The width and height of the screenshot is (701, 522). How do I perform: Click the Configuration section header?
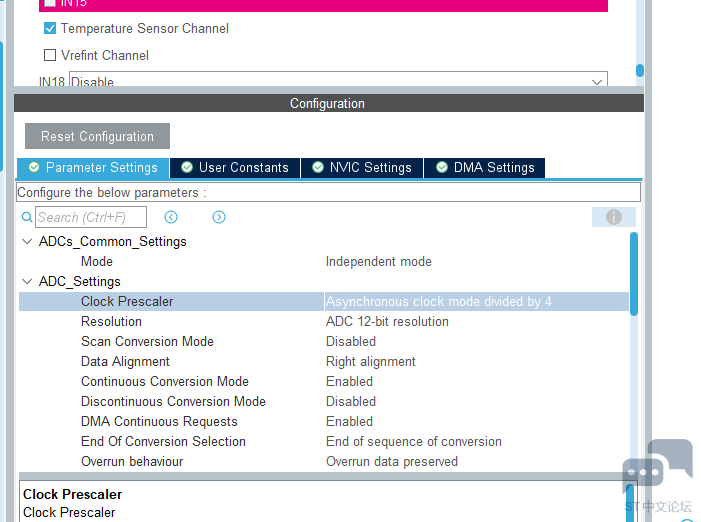[329, 103]
